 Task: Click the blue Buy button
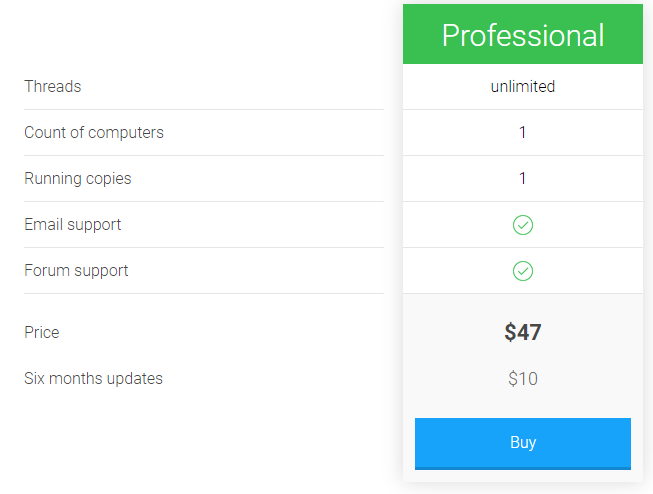(x=523, y=444)
